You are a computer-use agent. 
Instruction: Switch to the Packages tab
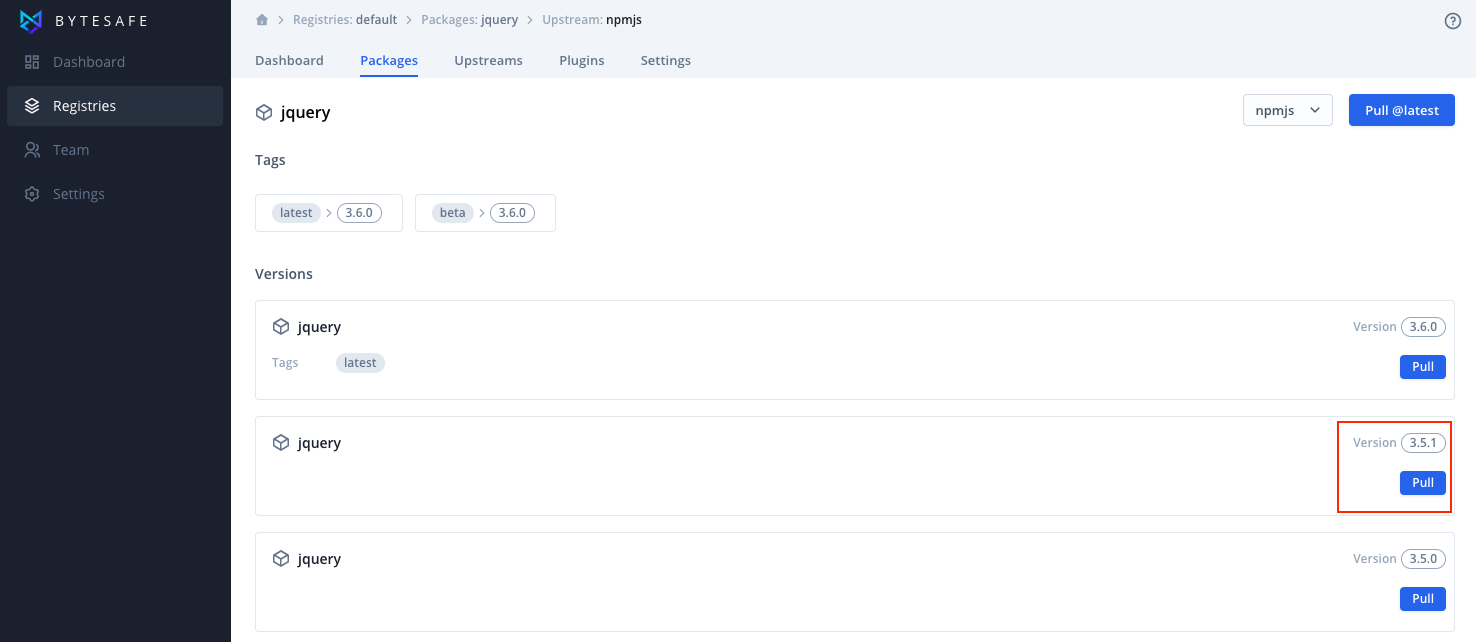pos(389,60)
